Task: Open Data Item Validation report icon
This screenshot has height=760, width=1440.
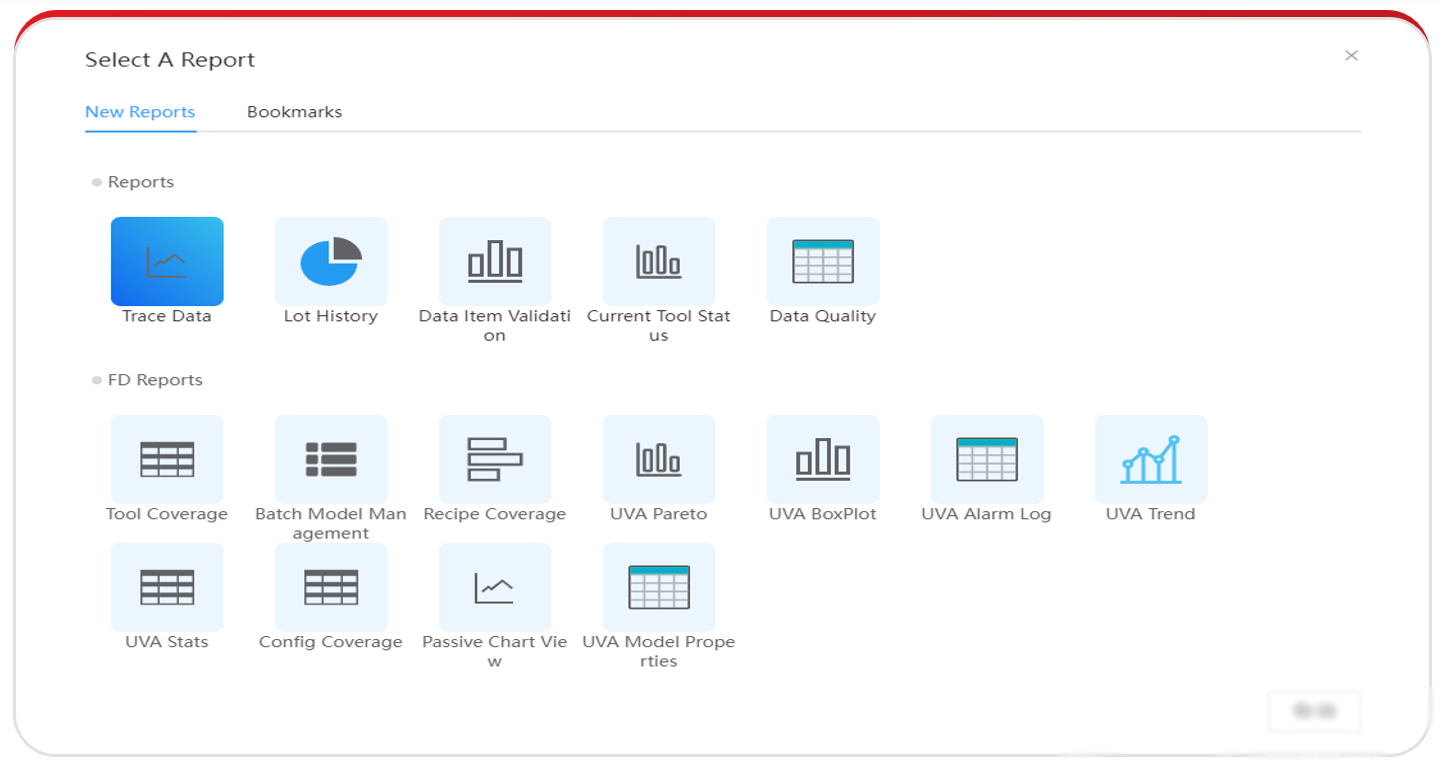Action: [x=495, y=261]
